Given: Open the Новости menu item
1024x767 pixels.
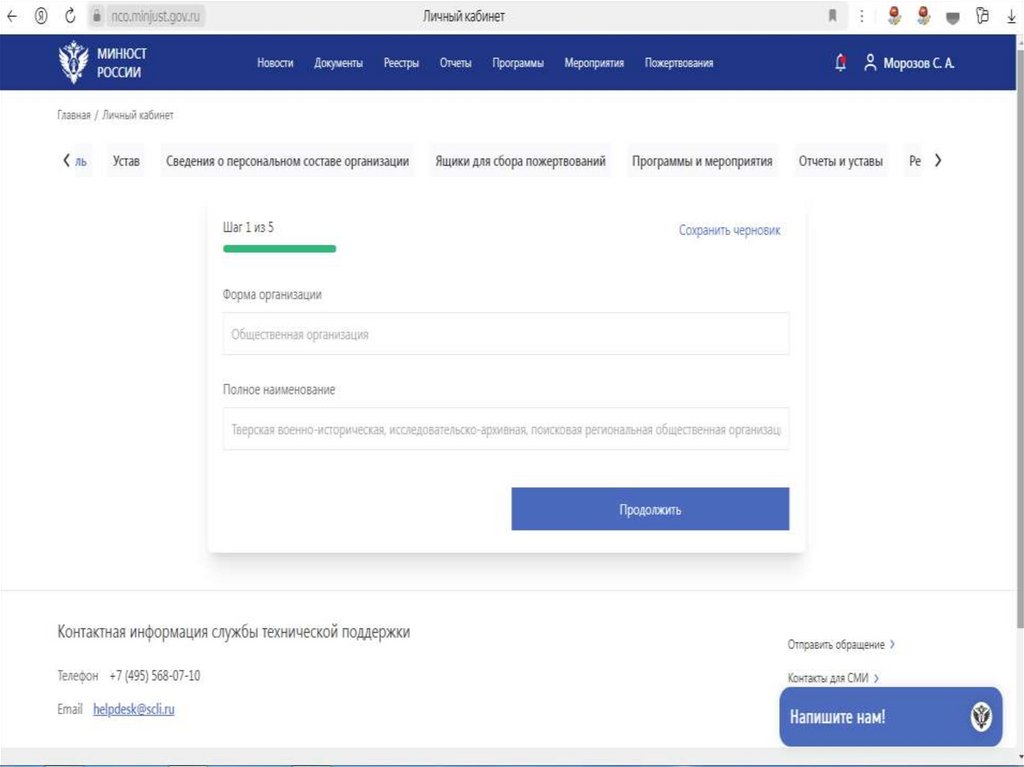Looking at the screenshot, I should 275,63.
